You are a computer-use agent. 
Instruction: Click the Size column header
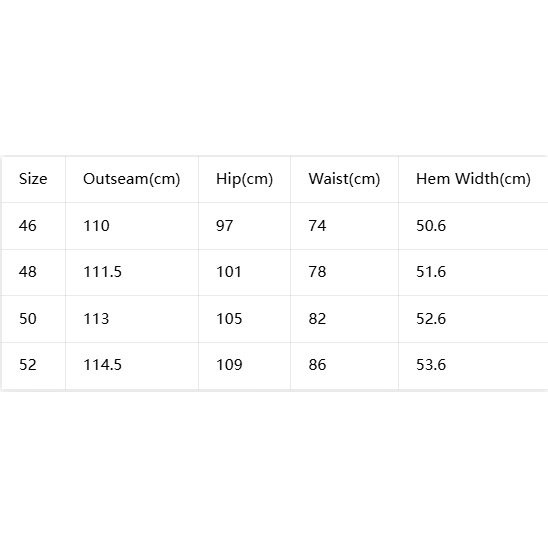33,179
